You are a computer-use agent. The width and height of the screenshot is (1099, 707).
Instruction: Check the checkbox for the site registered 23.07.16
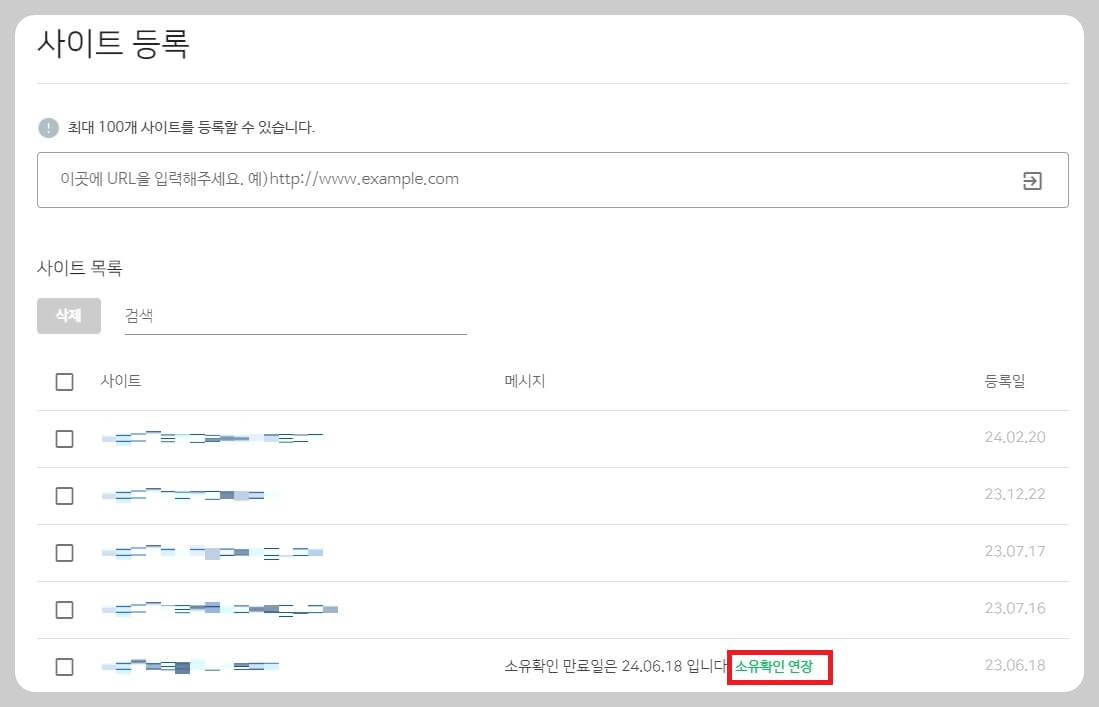click(64, 609)
